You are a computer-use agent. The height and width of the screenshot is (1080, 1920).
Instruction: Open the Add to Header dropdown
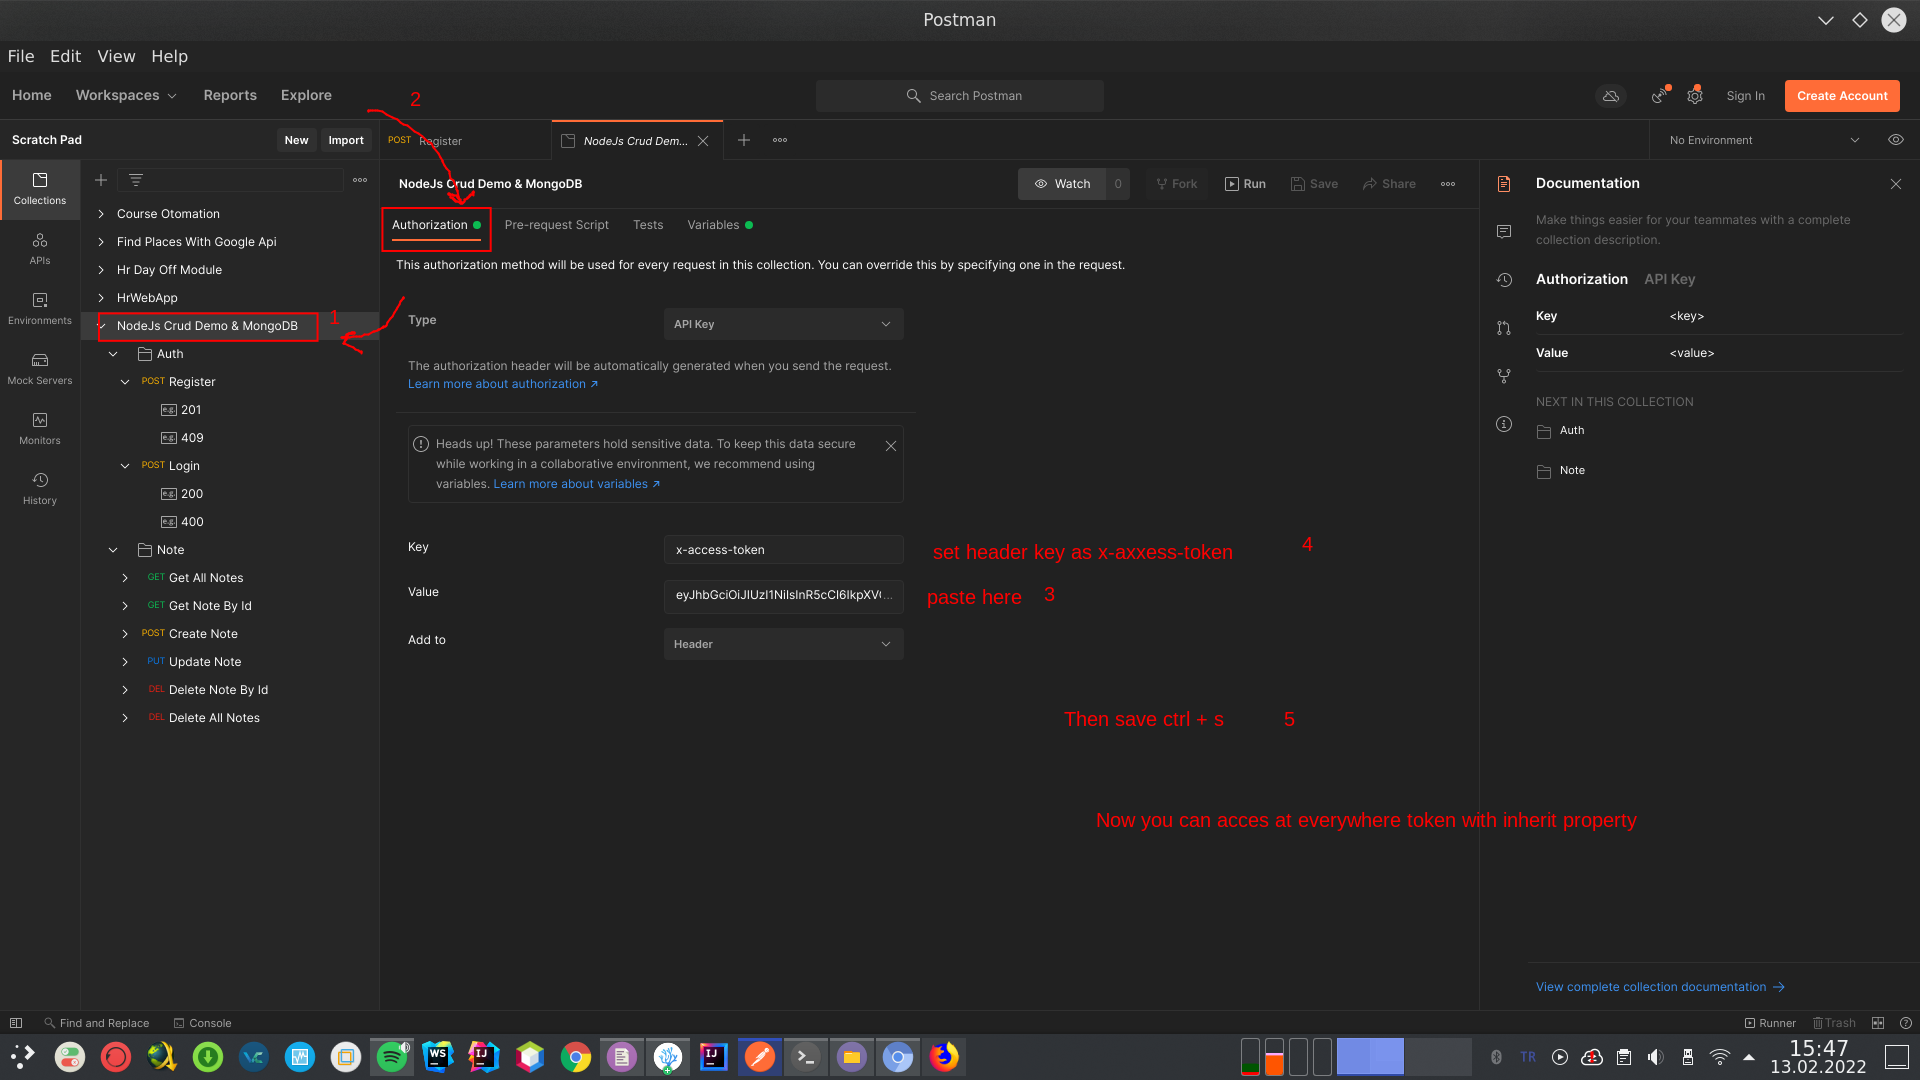click(783, 644)
